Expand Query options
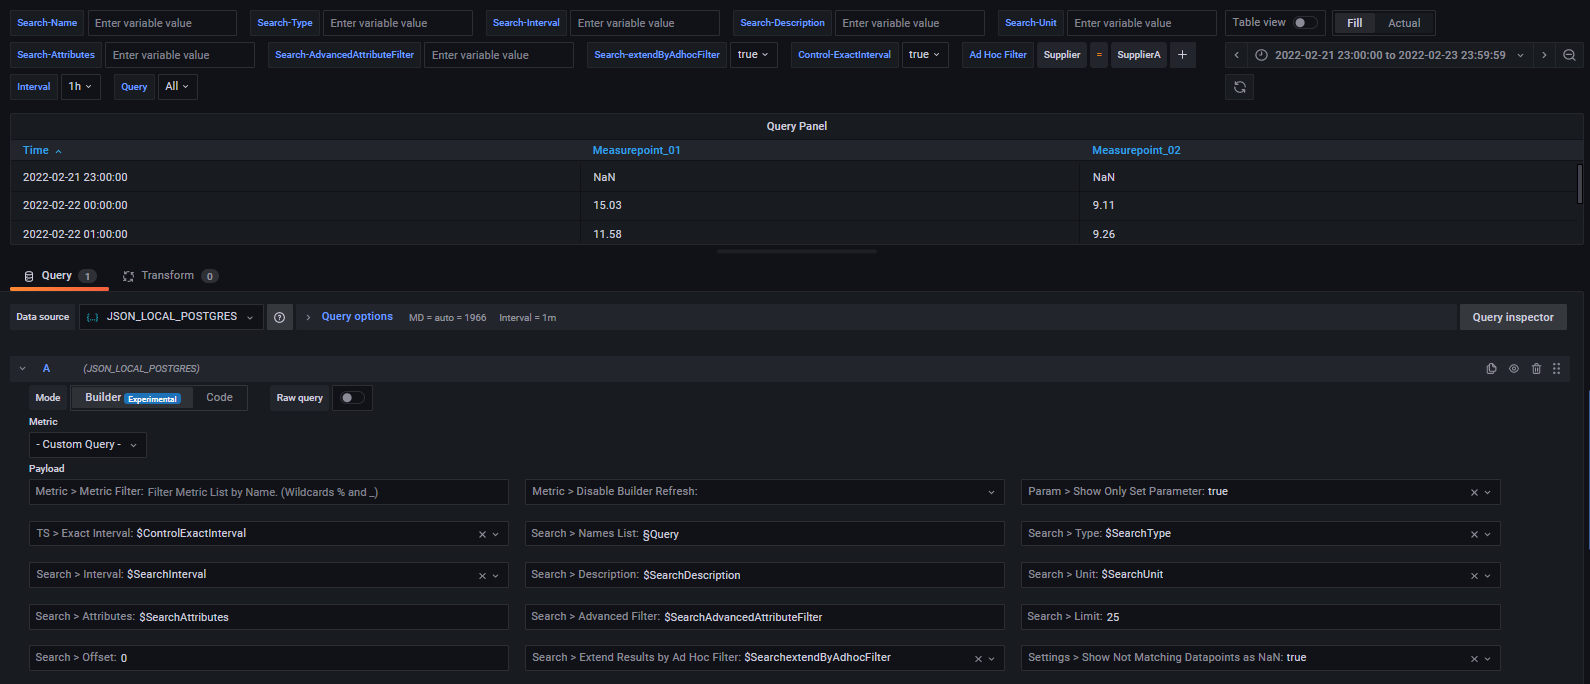The image size is (1590, 684). [x=356, y=317]
